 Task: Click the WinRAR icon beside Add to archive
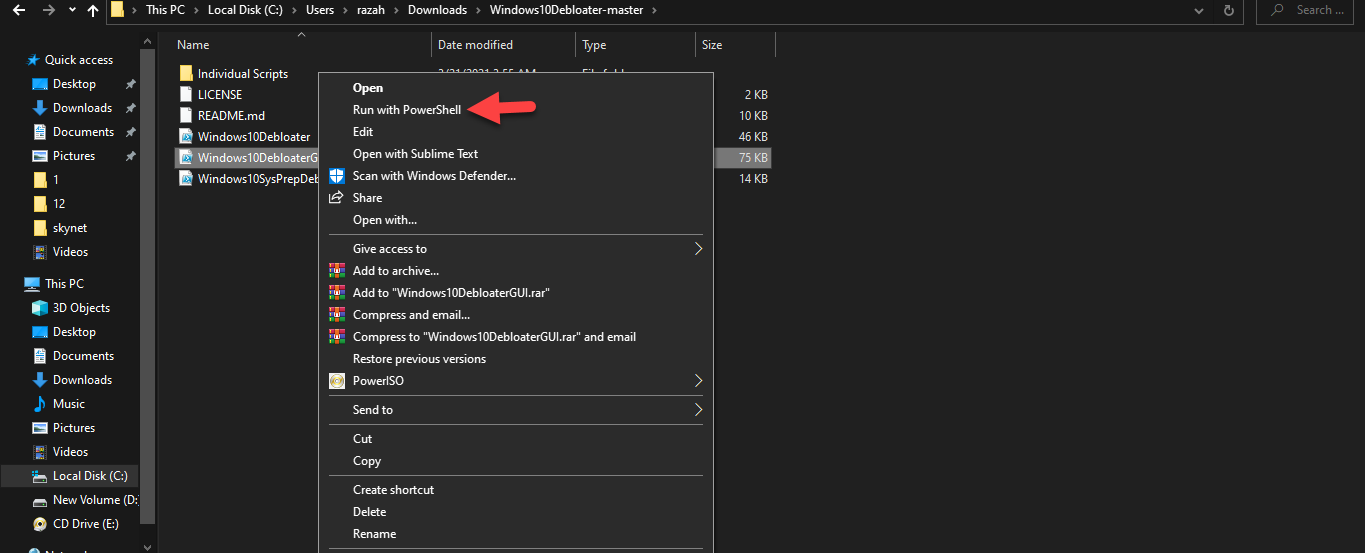click(x=337, y=271)
